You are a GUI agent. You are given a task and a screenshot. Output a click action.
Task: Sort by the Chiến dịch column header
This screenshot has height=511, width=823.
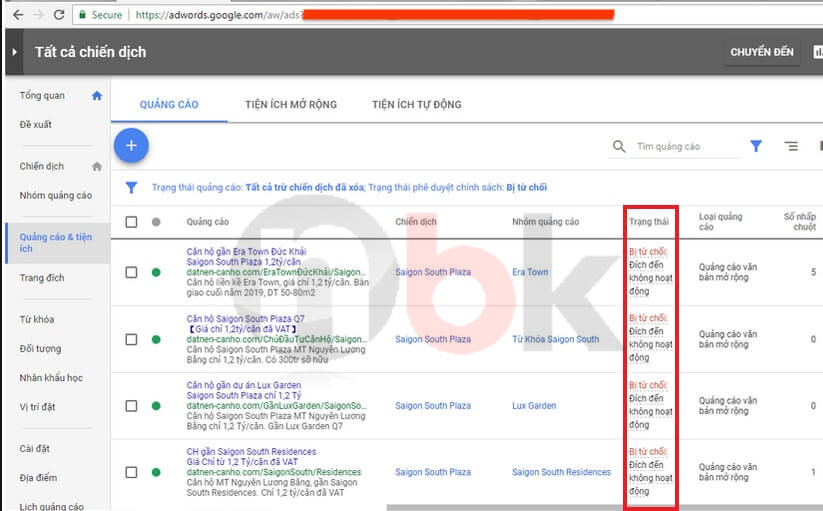pos(416,222)
